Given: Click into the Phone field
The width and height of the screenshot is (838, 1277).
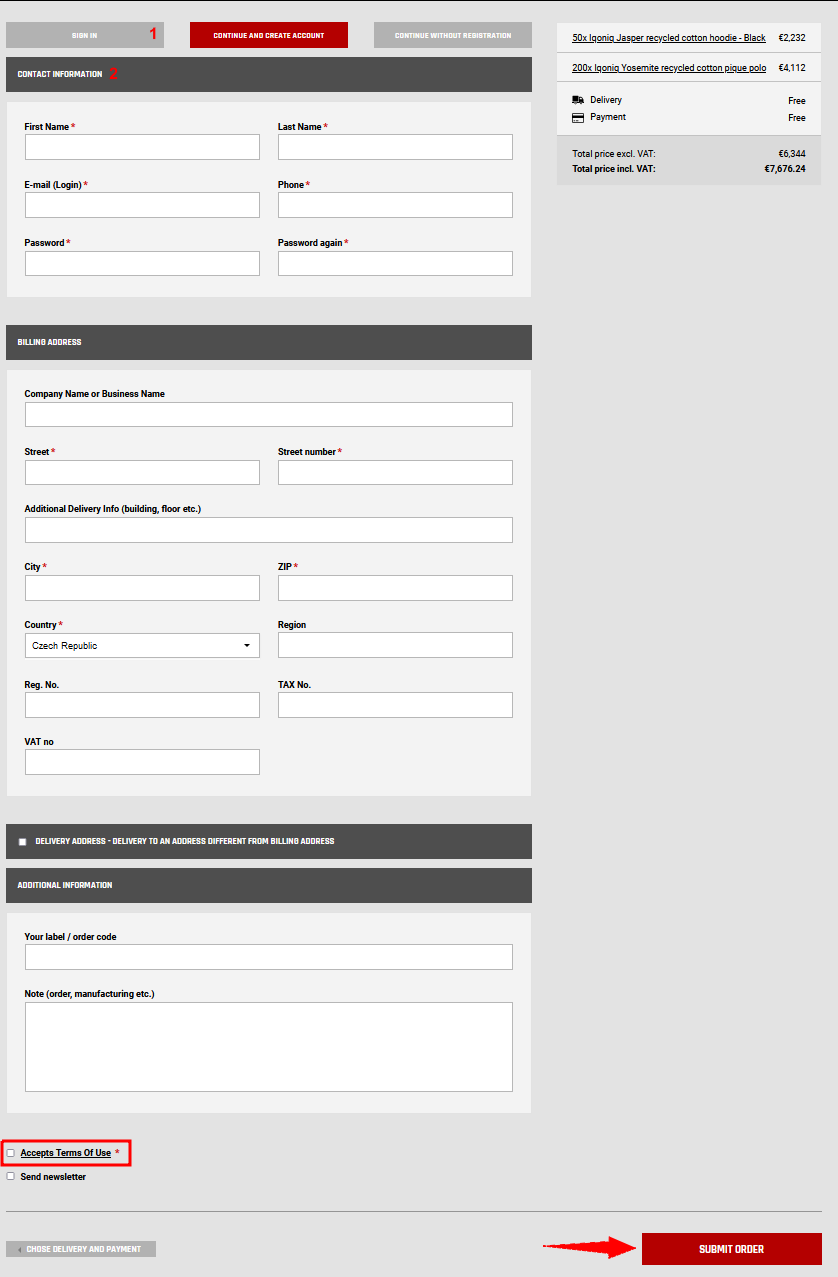Looking at the screenshot, I should (x=395, y=205).
